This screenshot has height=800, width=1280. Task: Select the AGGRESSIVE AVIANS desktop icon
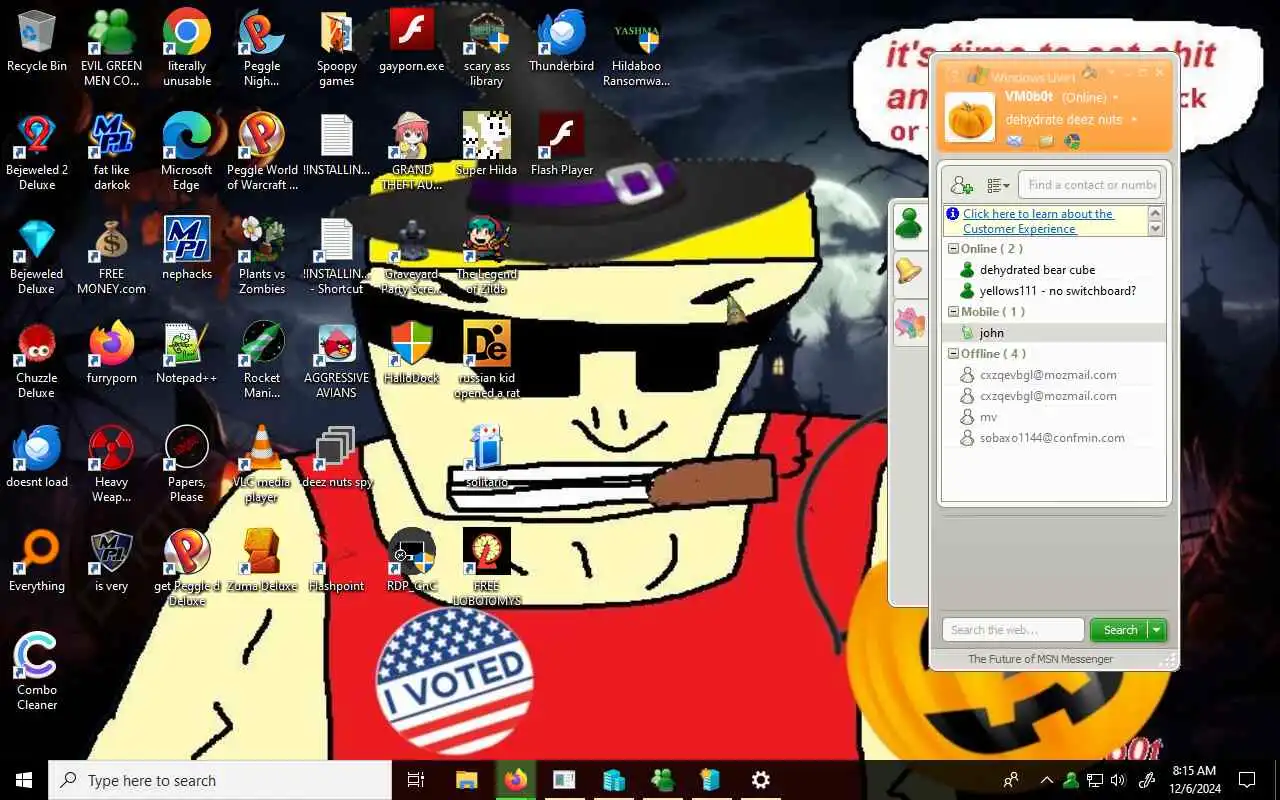[x=337, y=359]
